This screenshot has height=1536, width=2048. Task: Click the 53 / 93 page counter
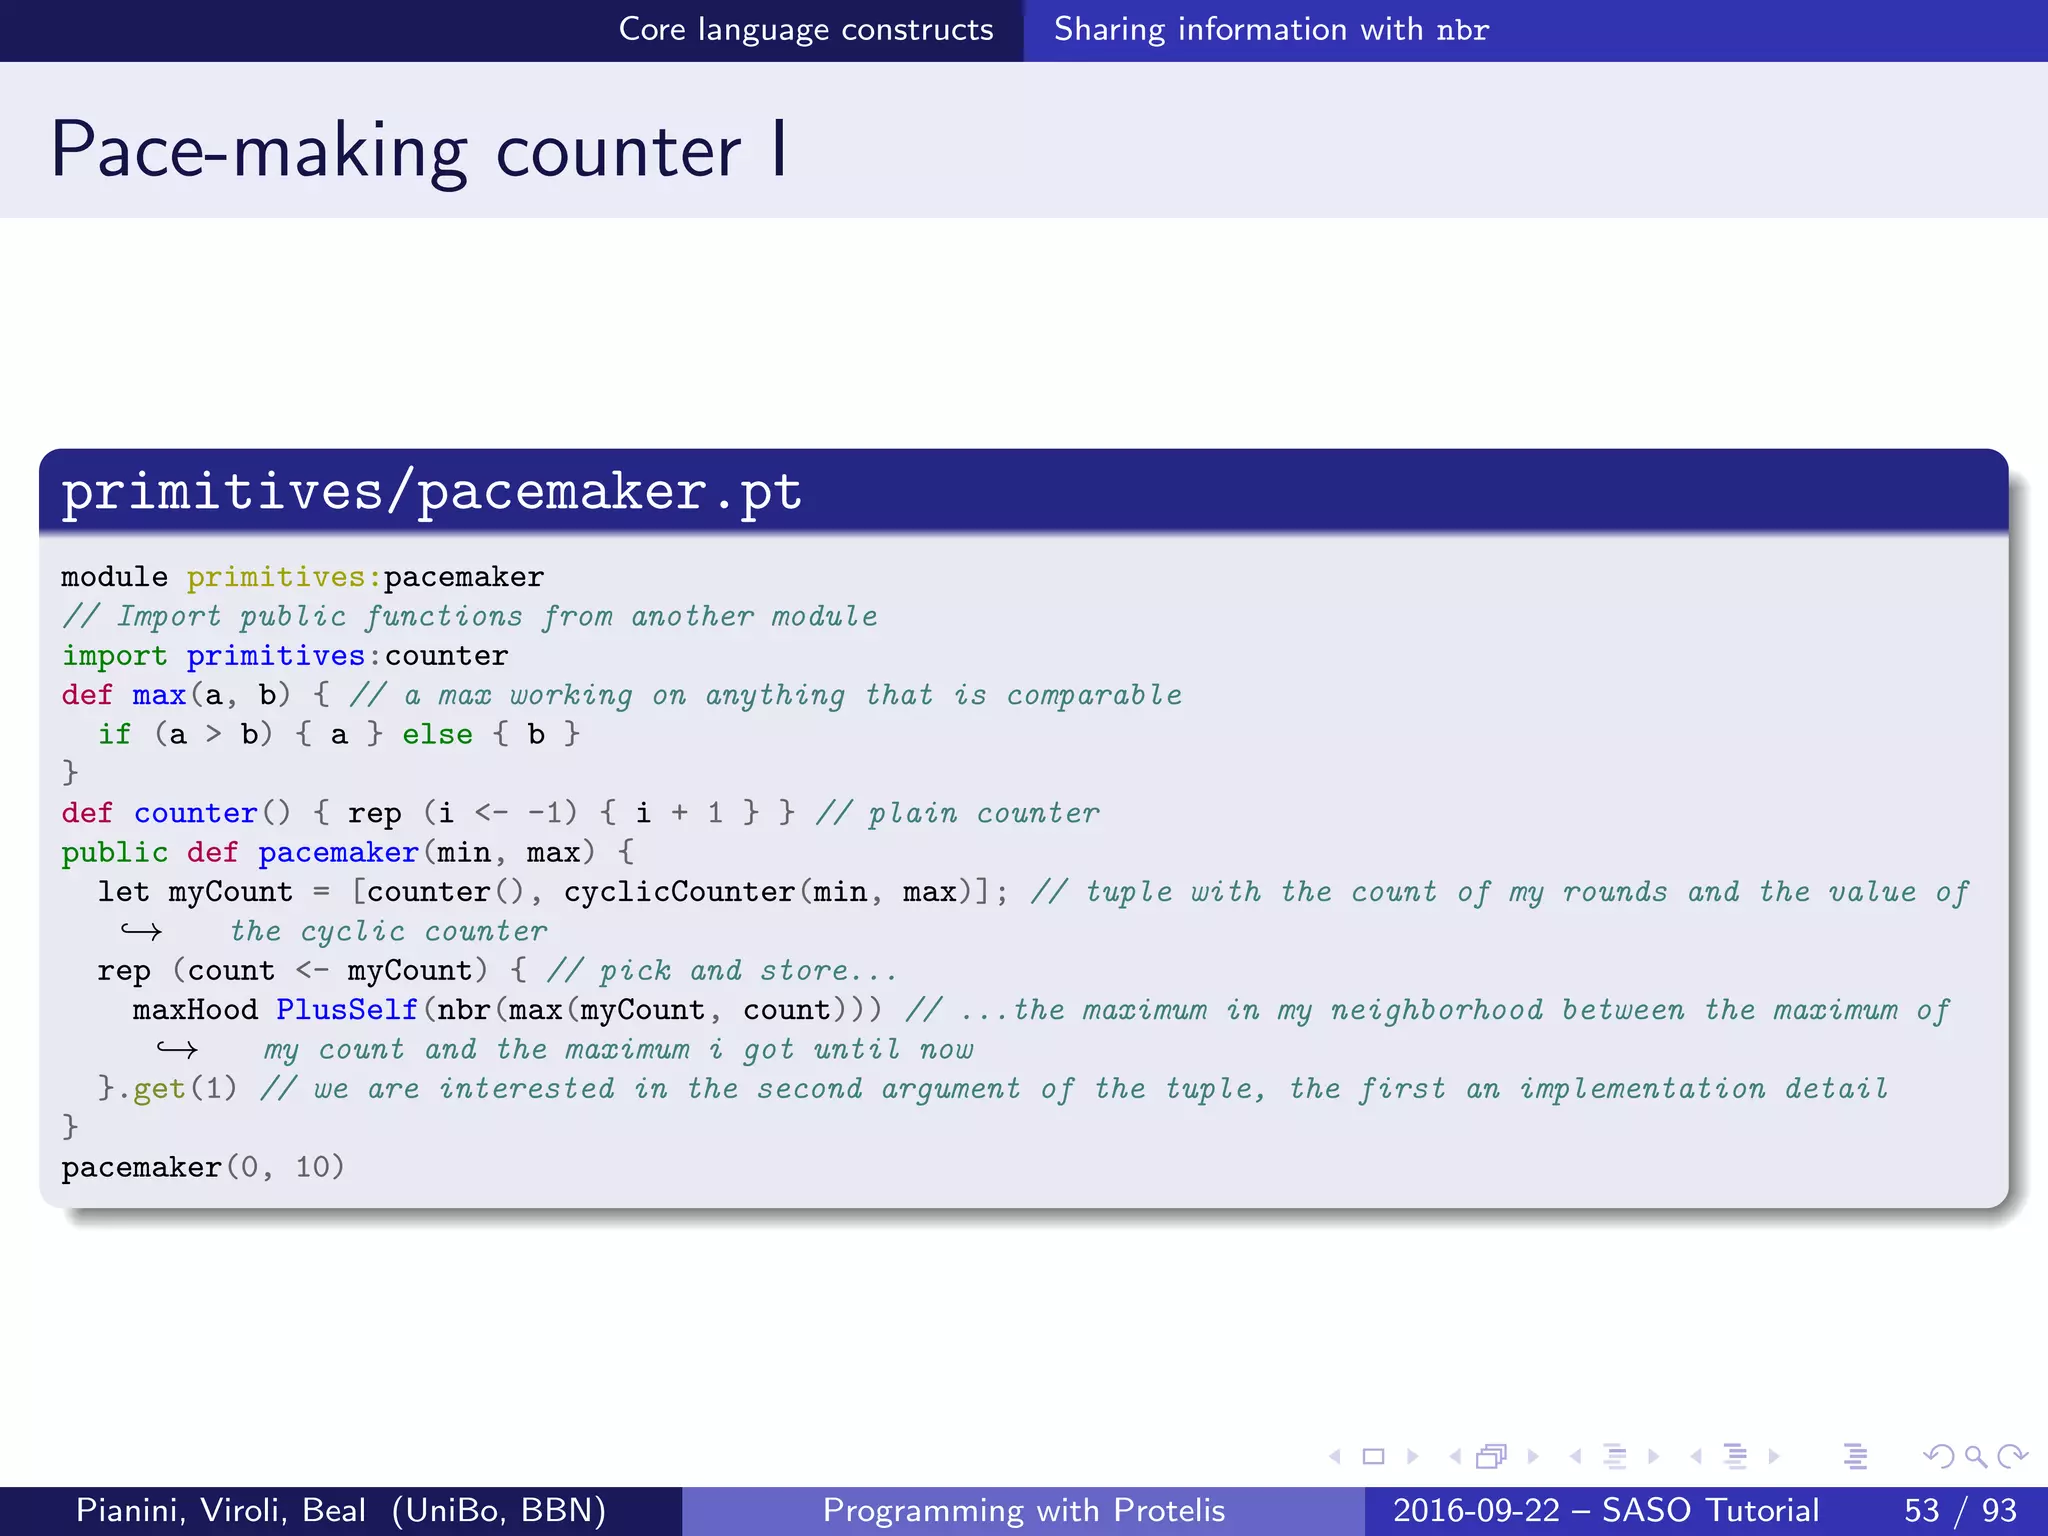1961,1510
